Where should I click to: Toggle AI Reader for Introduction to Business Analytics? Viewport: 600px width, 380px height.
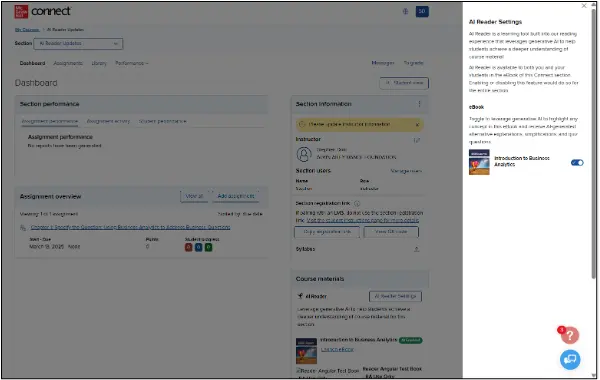(577, 163)
